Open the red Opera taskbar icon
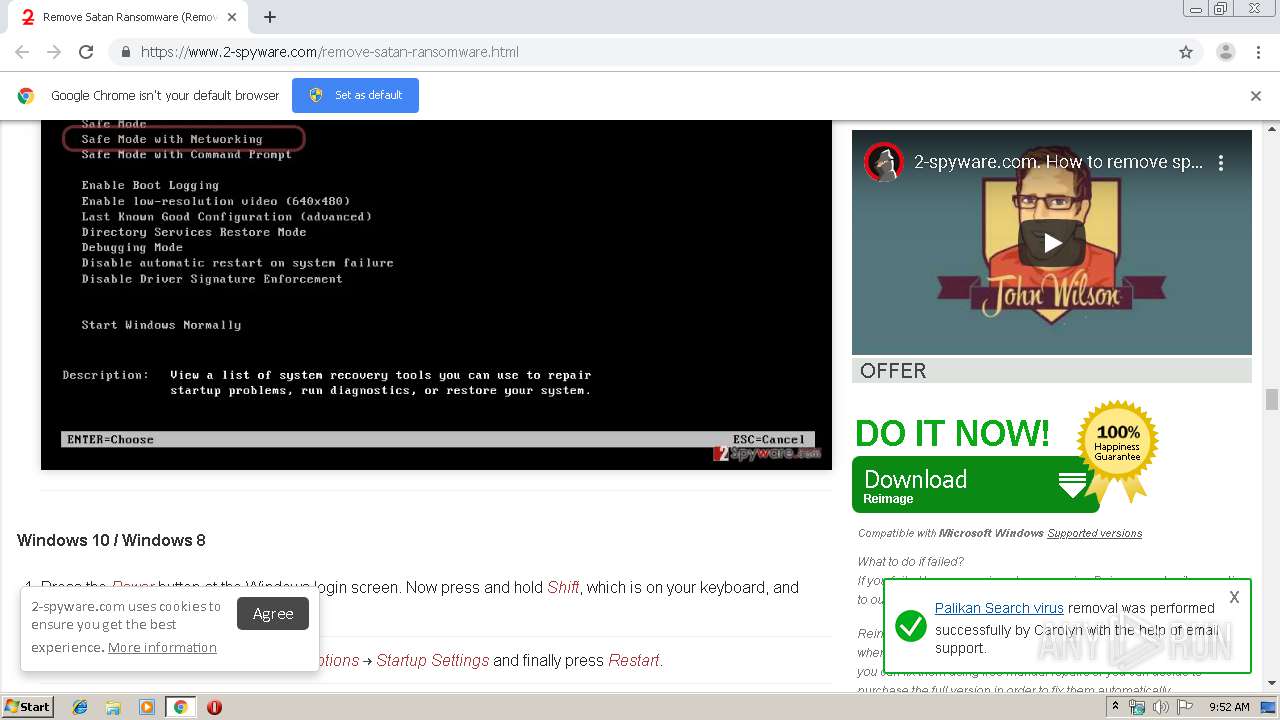This screenshot has width=1280, height=720. 214,707
